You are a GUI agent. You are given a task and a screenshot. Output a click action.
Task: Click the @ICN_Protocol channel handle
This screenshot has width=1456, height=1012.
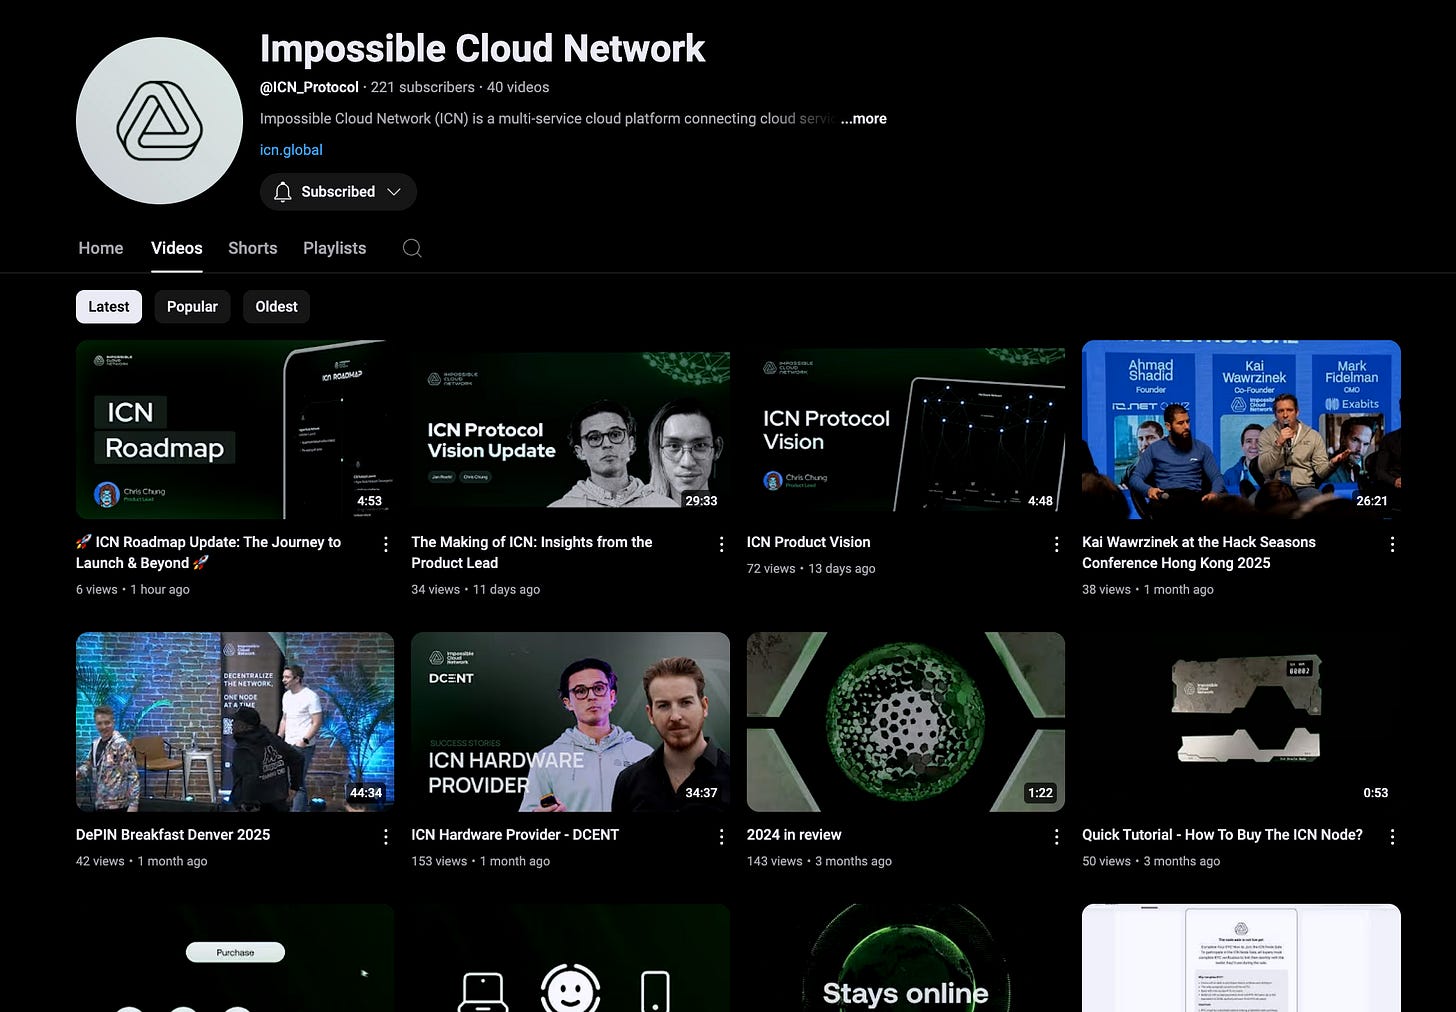point(309,87)
